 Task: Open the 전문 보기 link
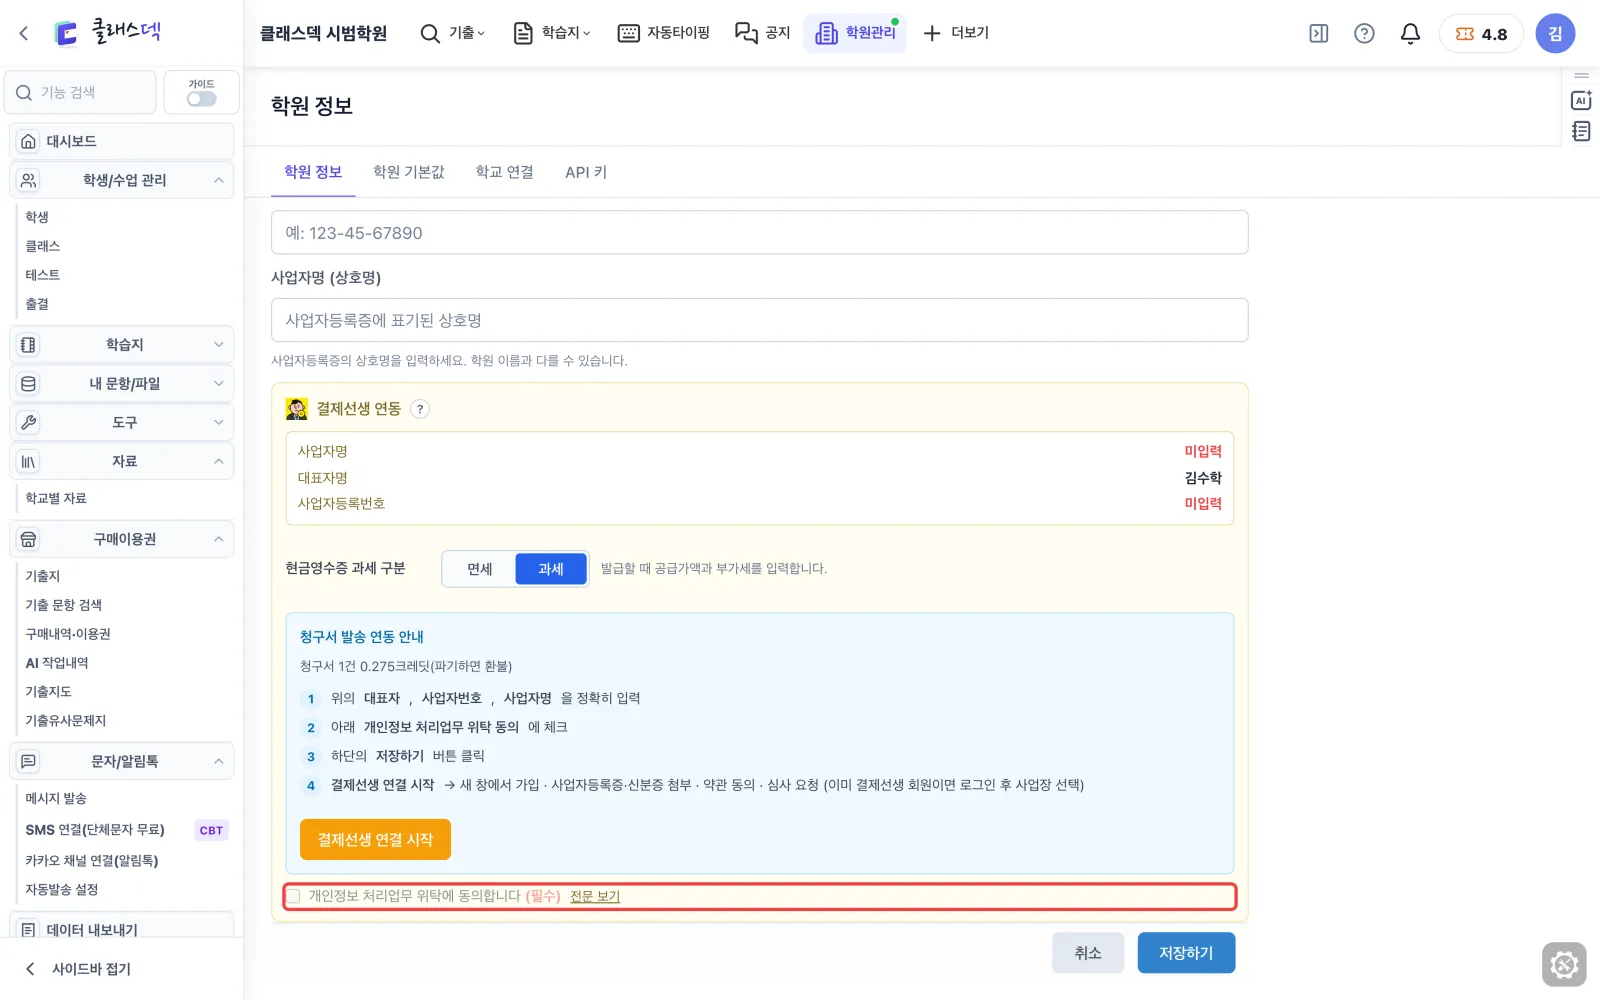point(595,896)
